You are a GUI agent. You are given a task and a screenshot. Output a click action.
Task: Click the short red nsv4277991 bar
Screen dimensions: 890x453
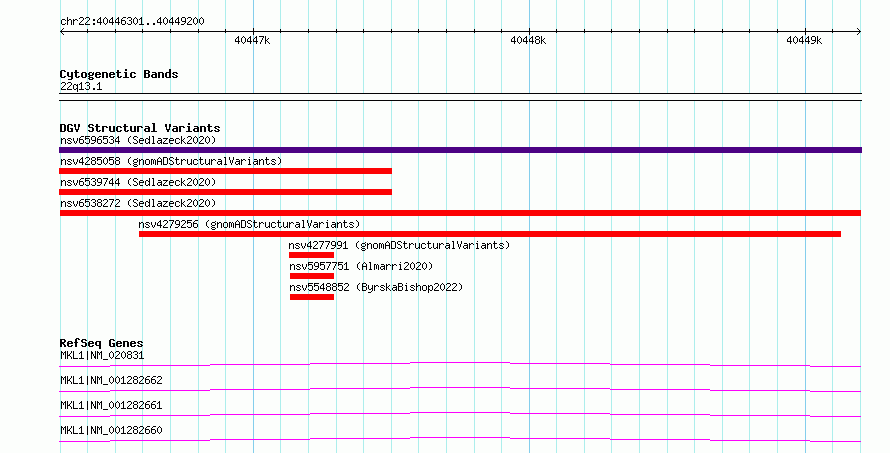coord(312,255)
